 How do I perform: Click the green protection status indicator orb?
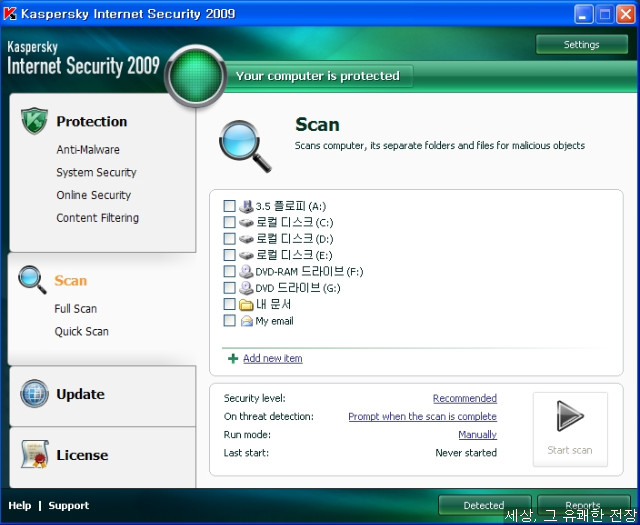(196, 76)
